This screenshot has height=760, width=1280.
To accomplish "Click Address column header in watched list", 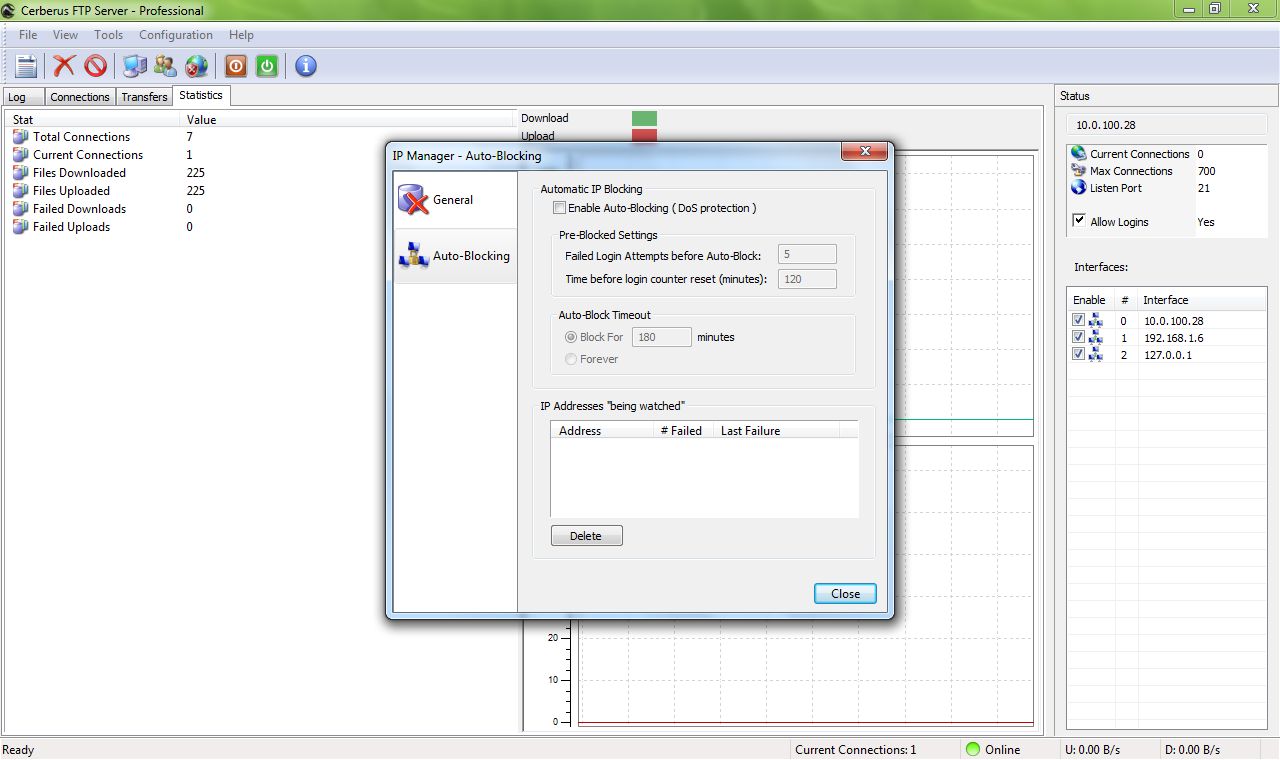I will pyautogui.click(x=600, y=431).
